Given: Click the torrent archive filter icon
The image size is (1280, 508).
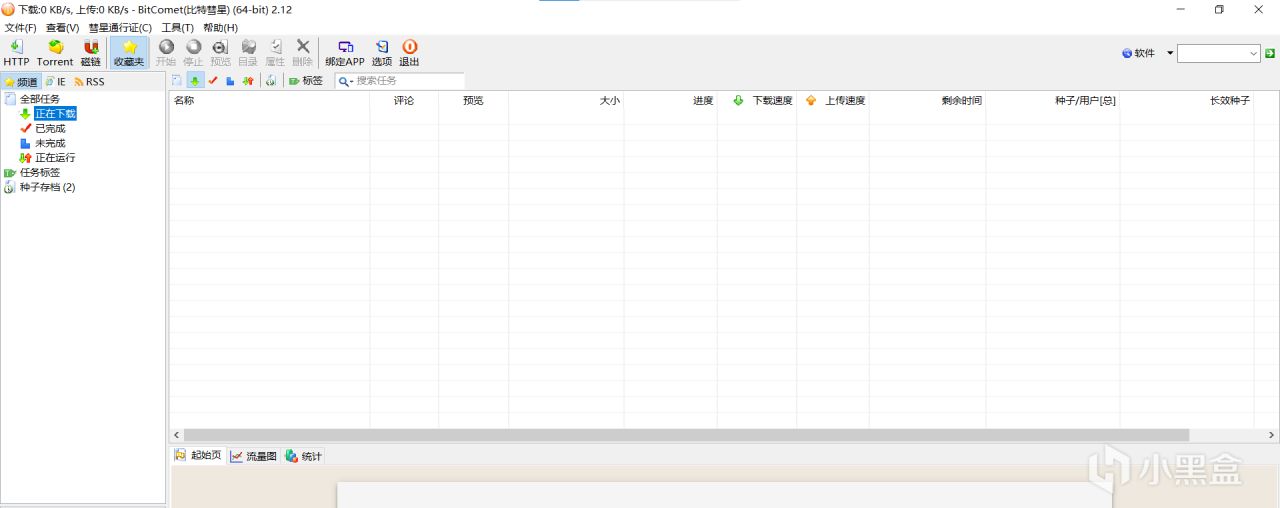Looking at the screenshot, I should pyautogui.click(x=270, y=80).
